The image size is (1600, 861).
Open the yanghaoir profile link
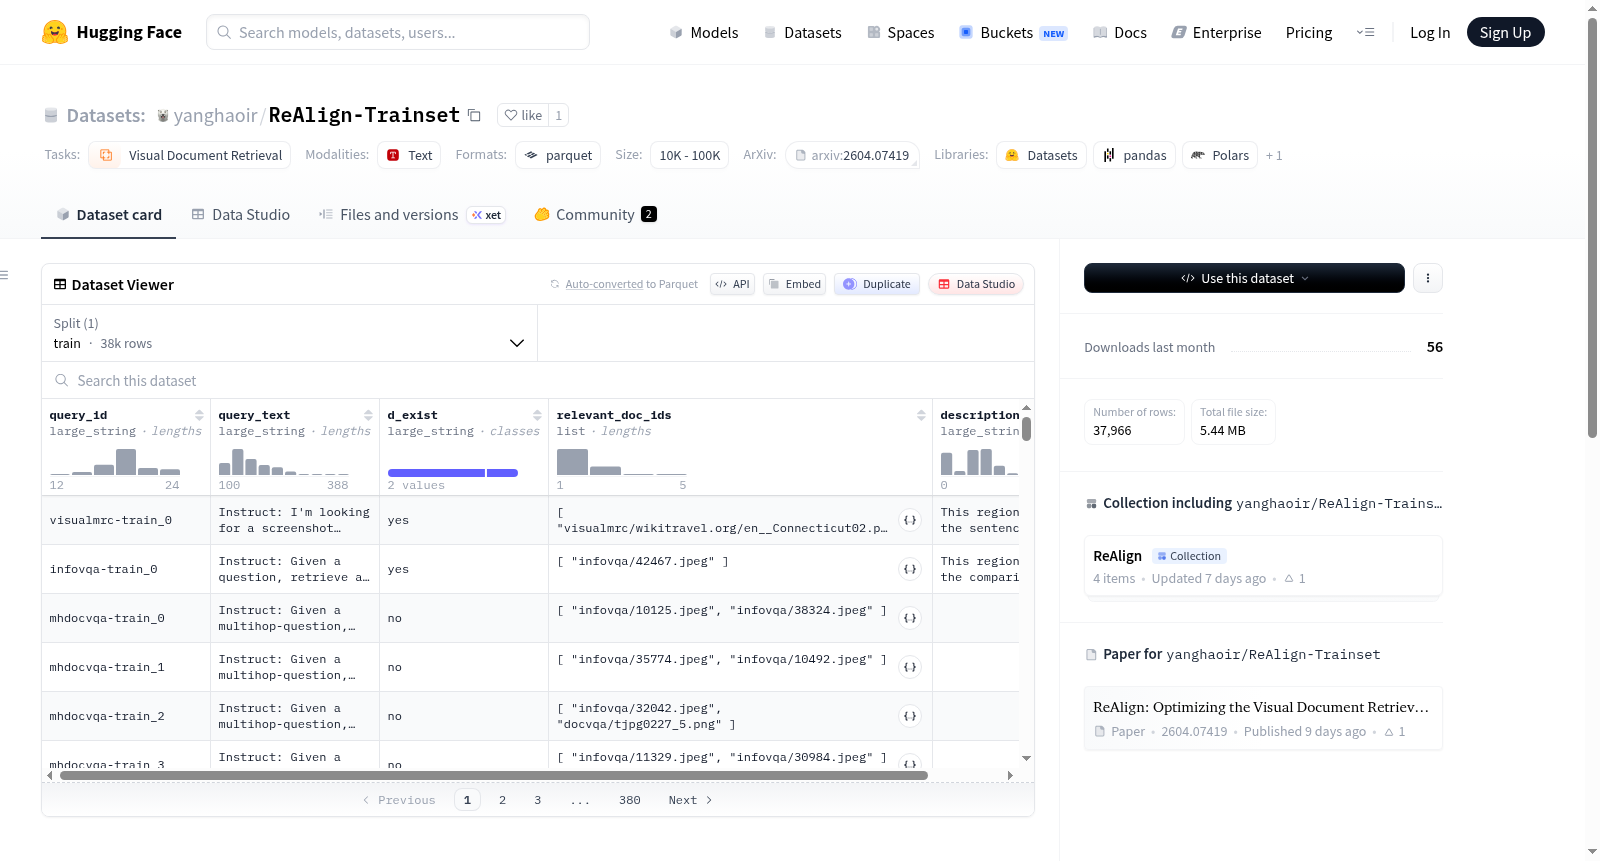(x=216, y=115)
